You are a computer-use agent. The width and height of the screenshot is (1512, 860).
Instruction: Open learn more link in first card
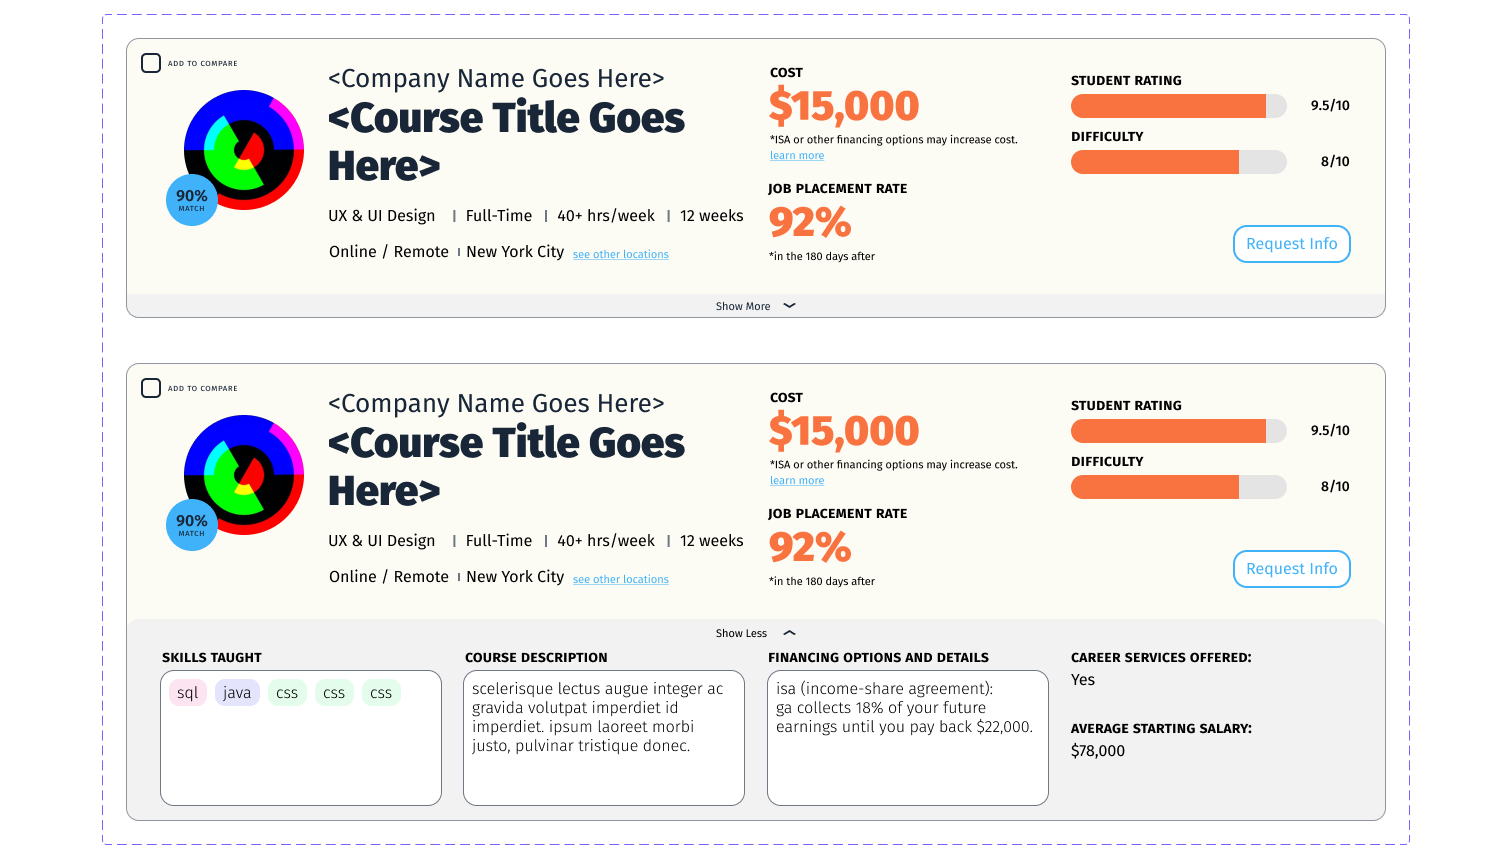(797, 156)
